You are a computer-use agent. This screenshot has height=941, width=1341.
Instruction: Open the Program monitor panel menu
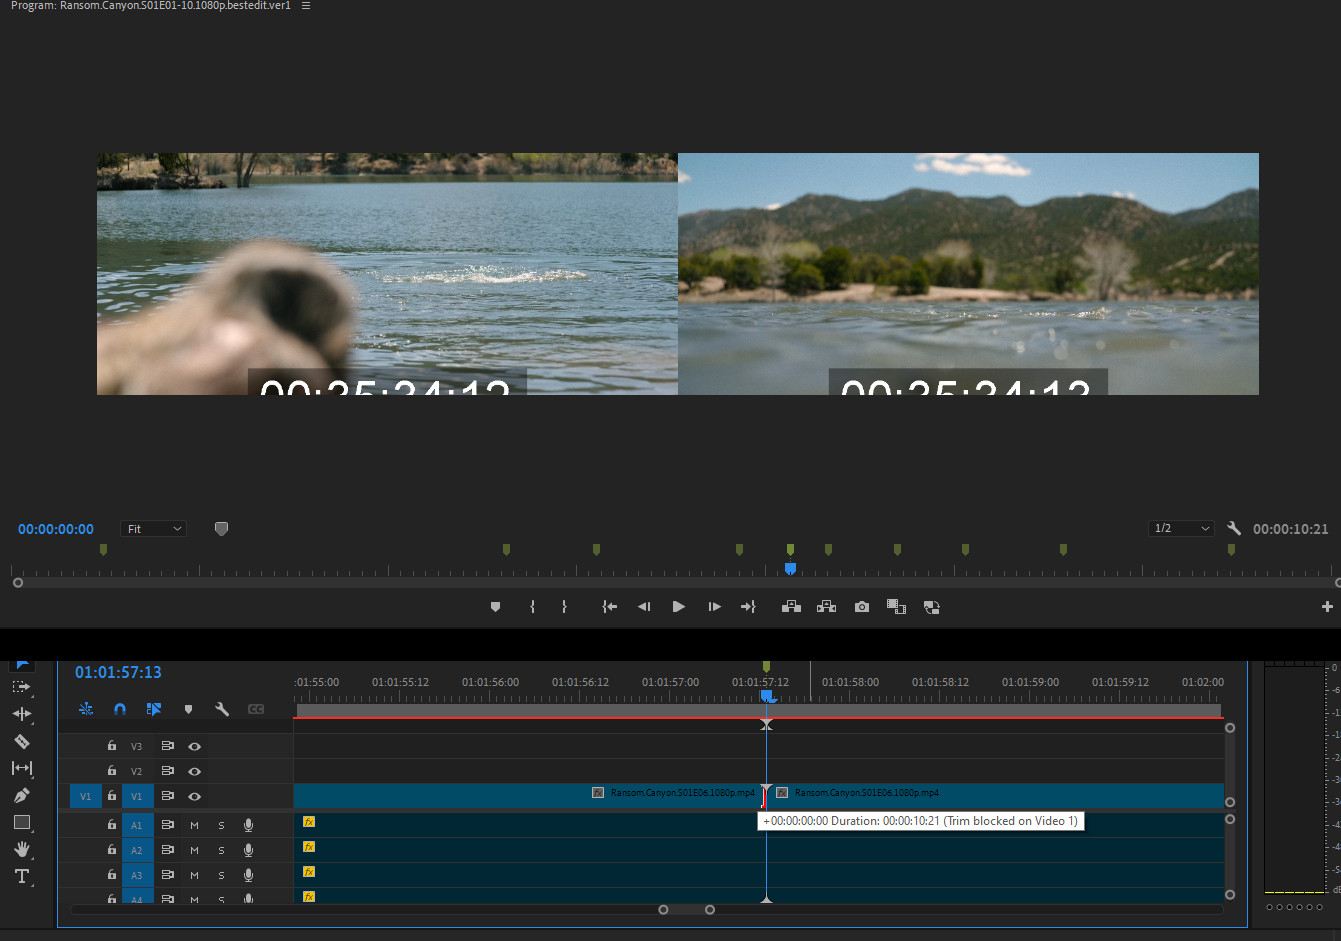tap(306, 6)
